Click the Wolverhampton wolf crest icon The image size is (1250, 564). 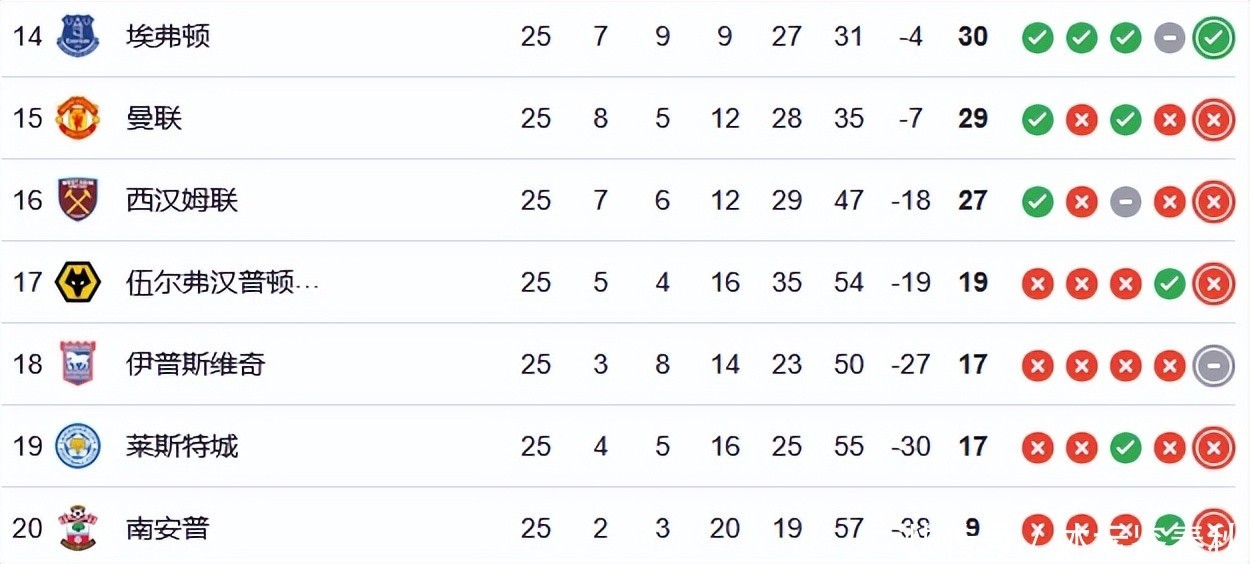[77, 282]
